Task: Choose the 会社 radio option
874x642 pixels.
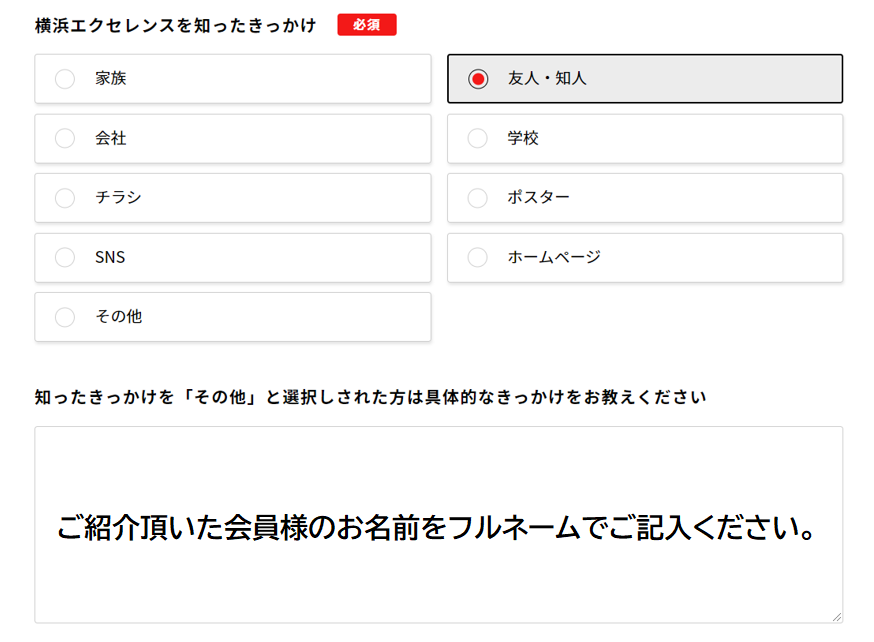Action: point(65,139)
